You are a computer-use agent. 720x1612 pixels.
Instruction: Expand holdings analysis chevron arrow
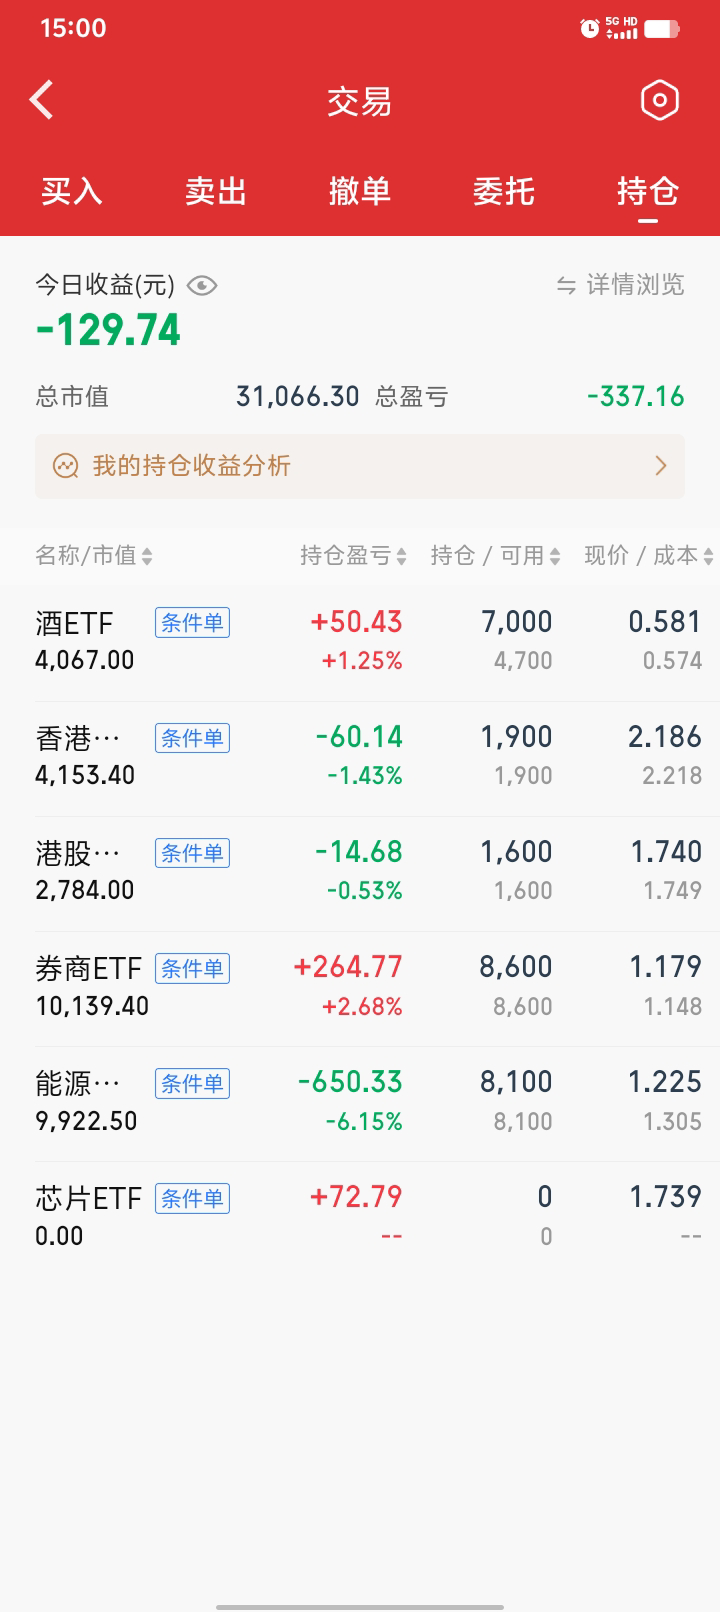[660, 466]
